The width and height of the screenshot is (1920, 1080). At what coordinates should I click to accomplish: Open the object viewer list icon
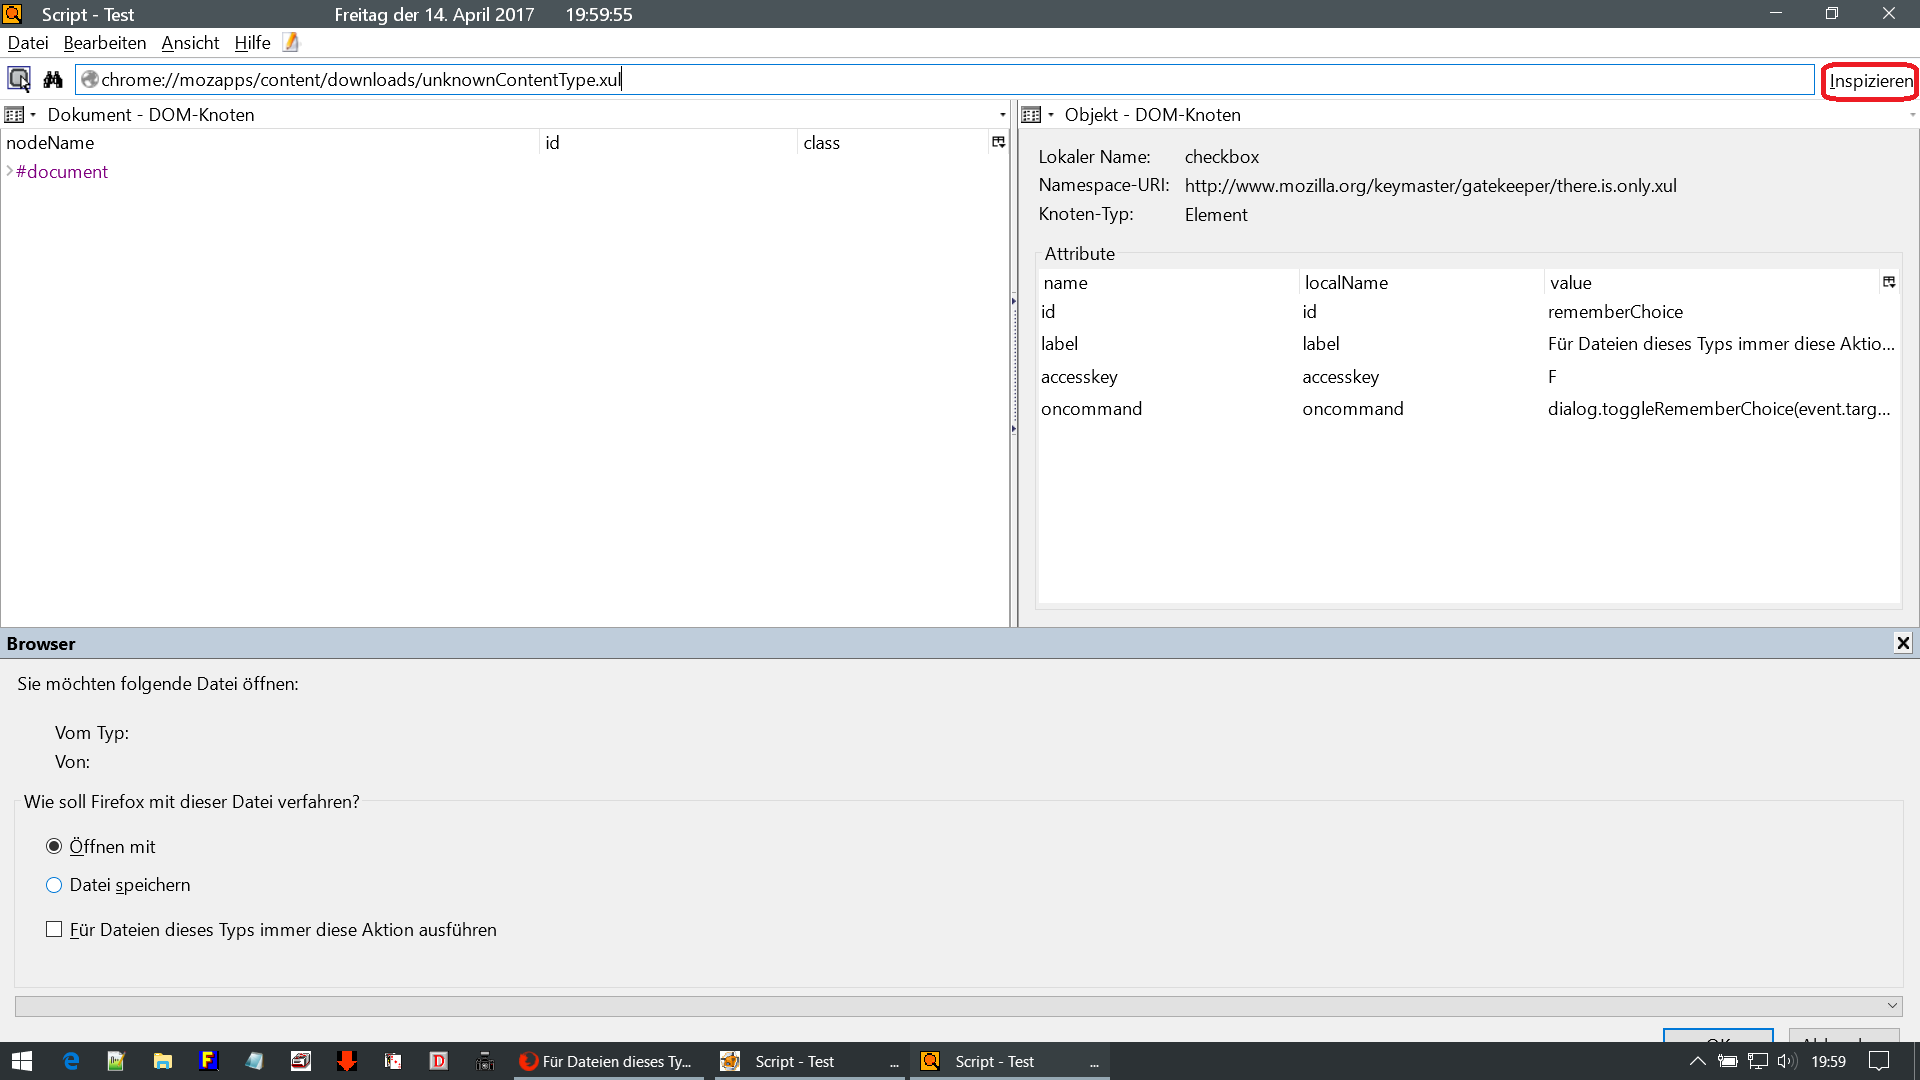point(1031,115)
